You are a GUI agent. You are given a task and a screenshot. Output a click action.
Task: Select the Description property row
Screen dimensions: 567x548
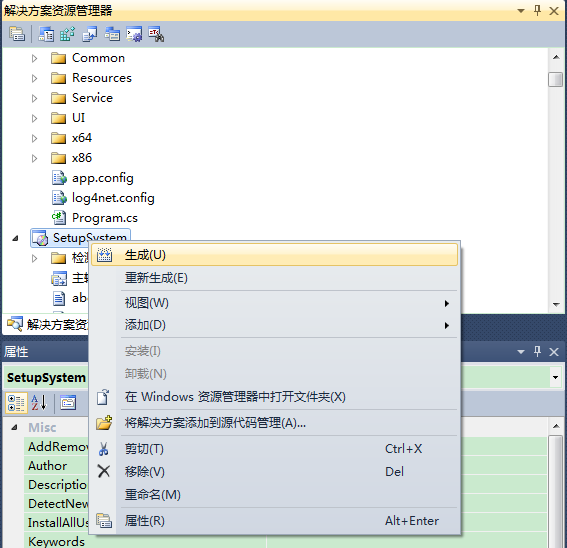point(57,485)
